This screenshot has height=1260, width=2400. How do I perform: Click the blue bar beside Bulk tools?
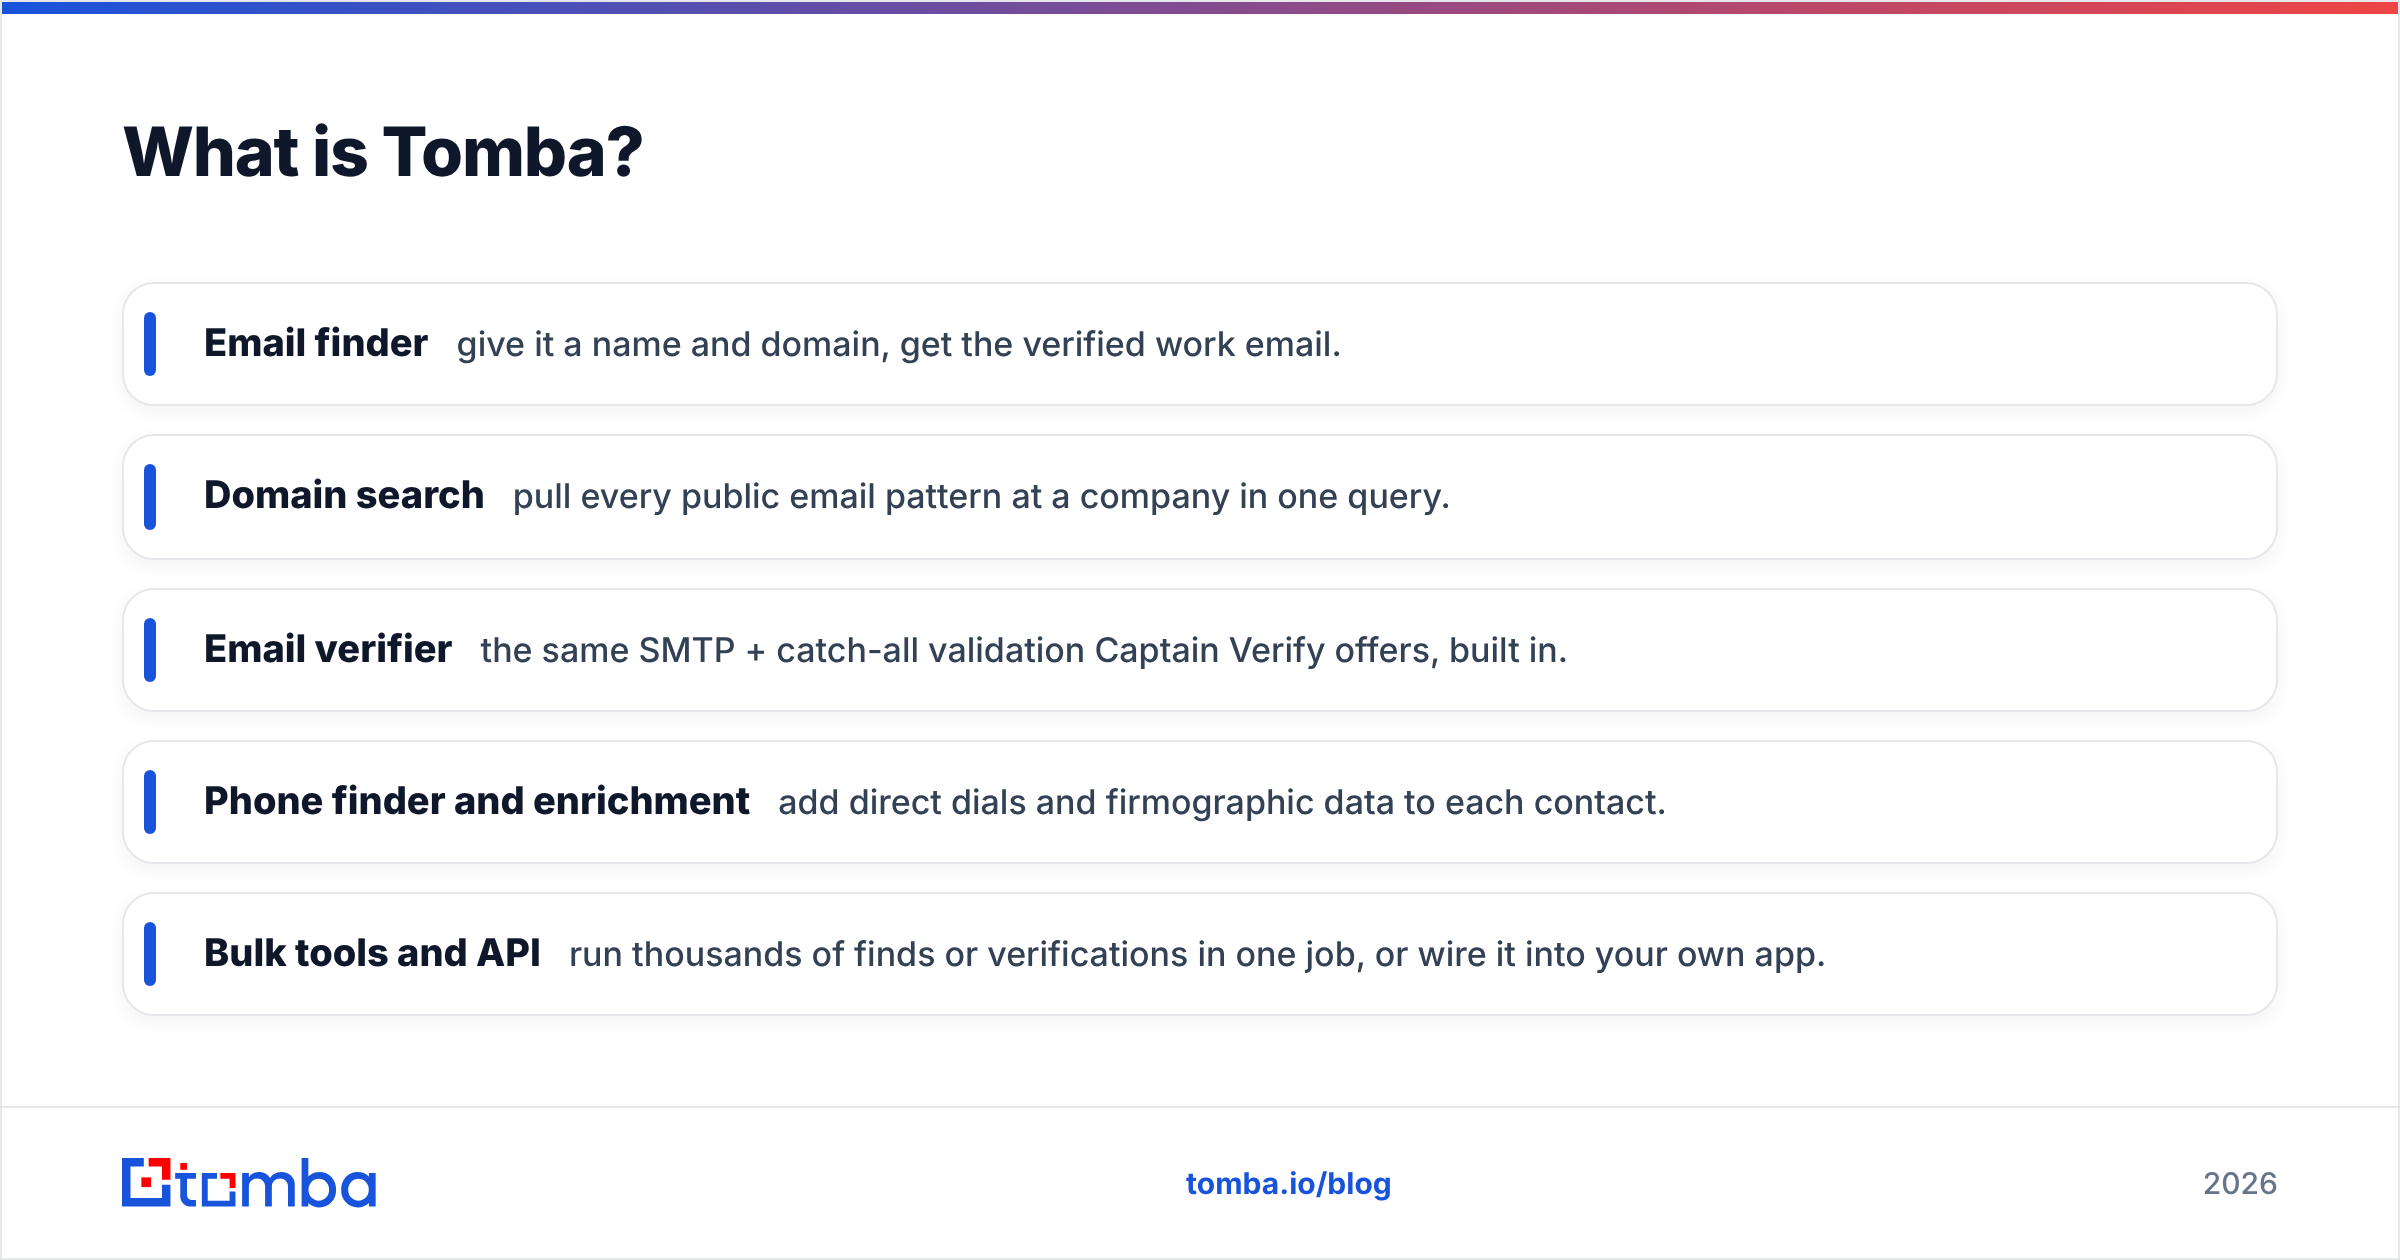pos(150,954)
